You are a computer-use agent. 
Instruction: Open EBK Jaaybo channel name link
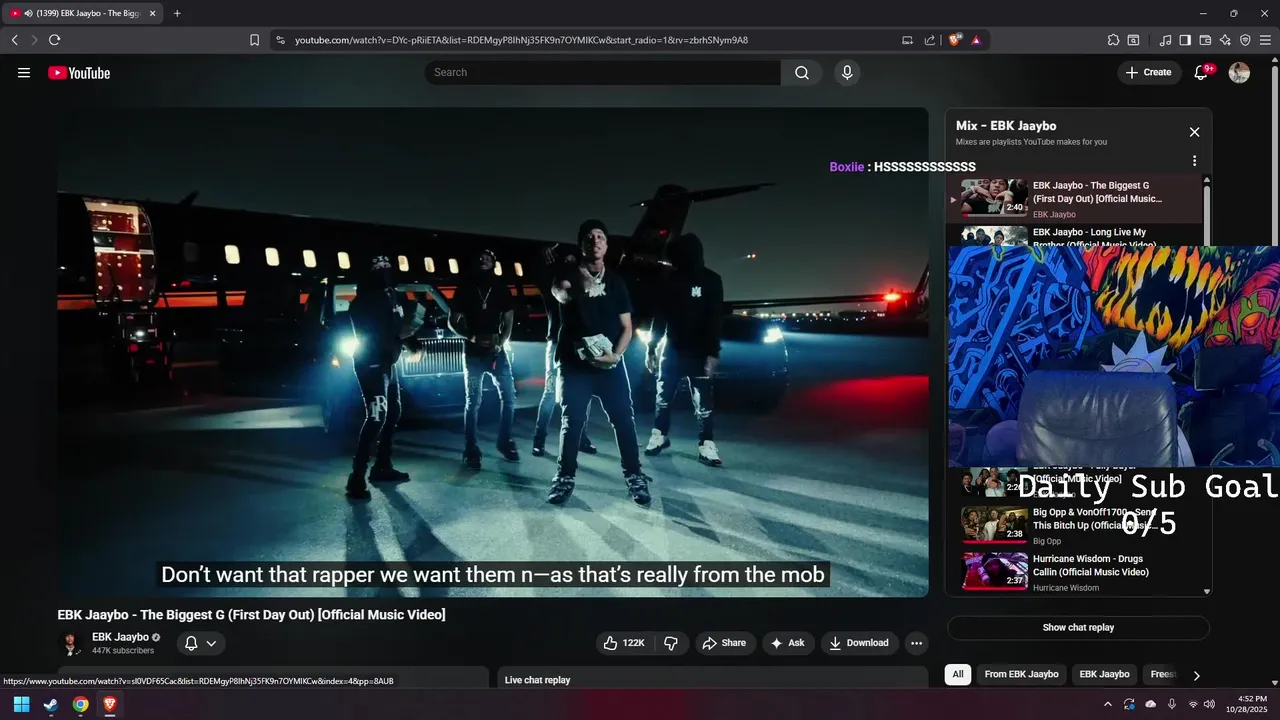coord(120,637)
